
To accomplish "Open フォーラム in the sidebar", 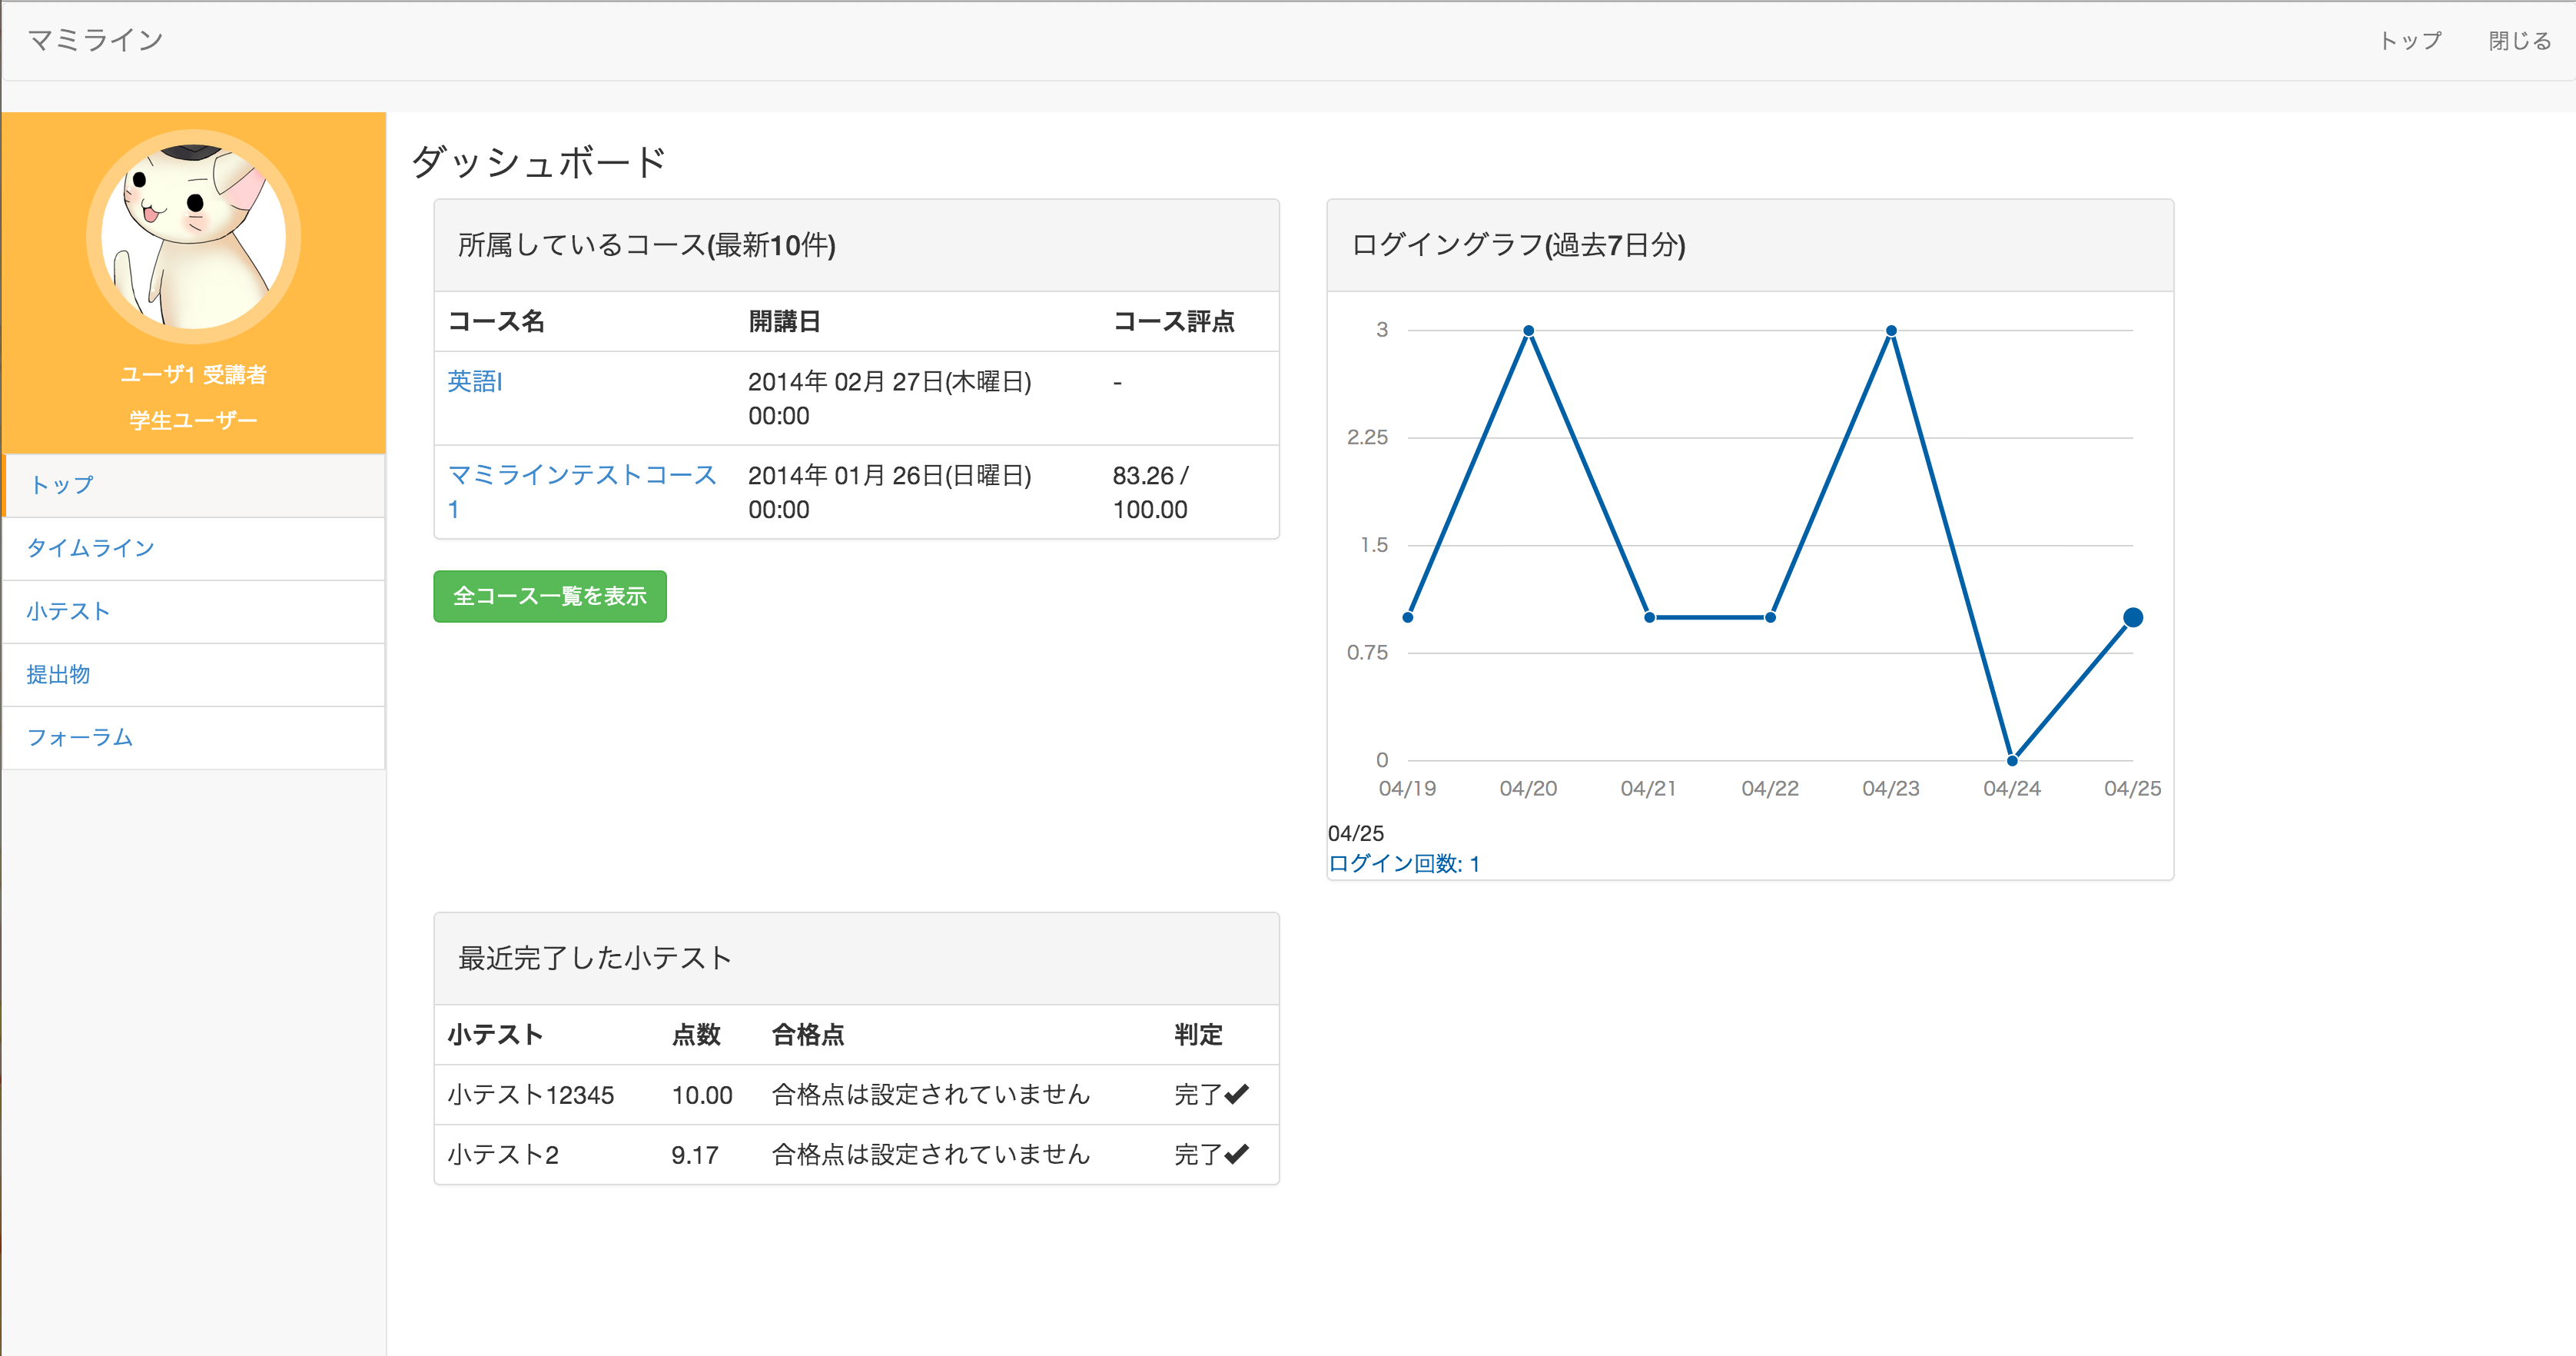I will (80, 737).
